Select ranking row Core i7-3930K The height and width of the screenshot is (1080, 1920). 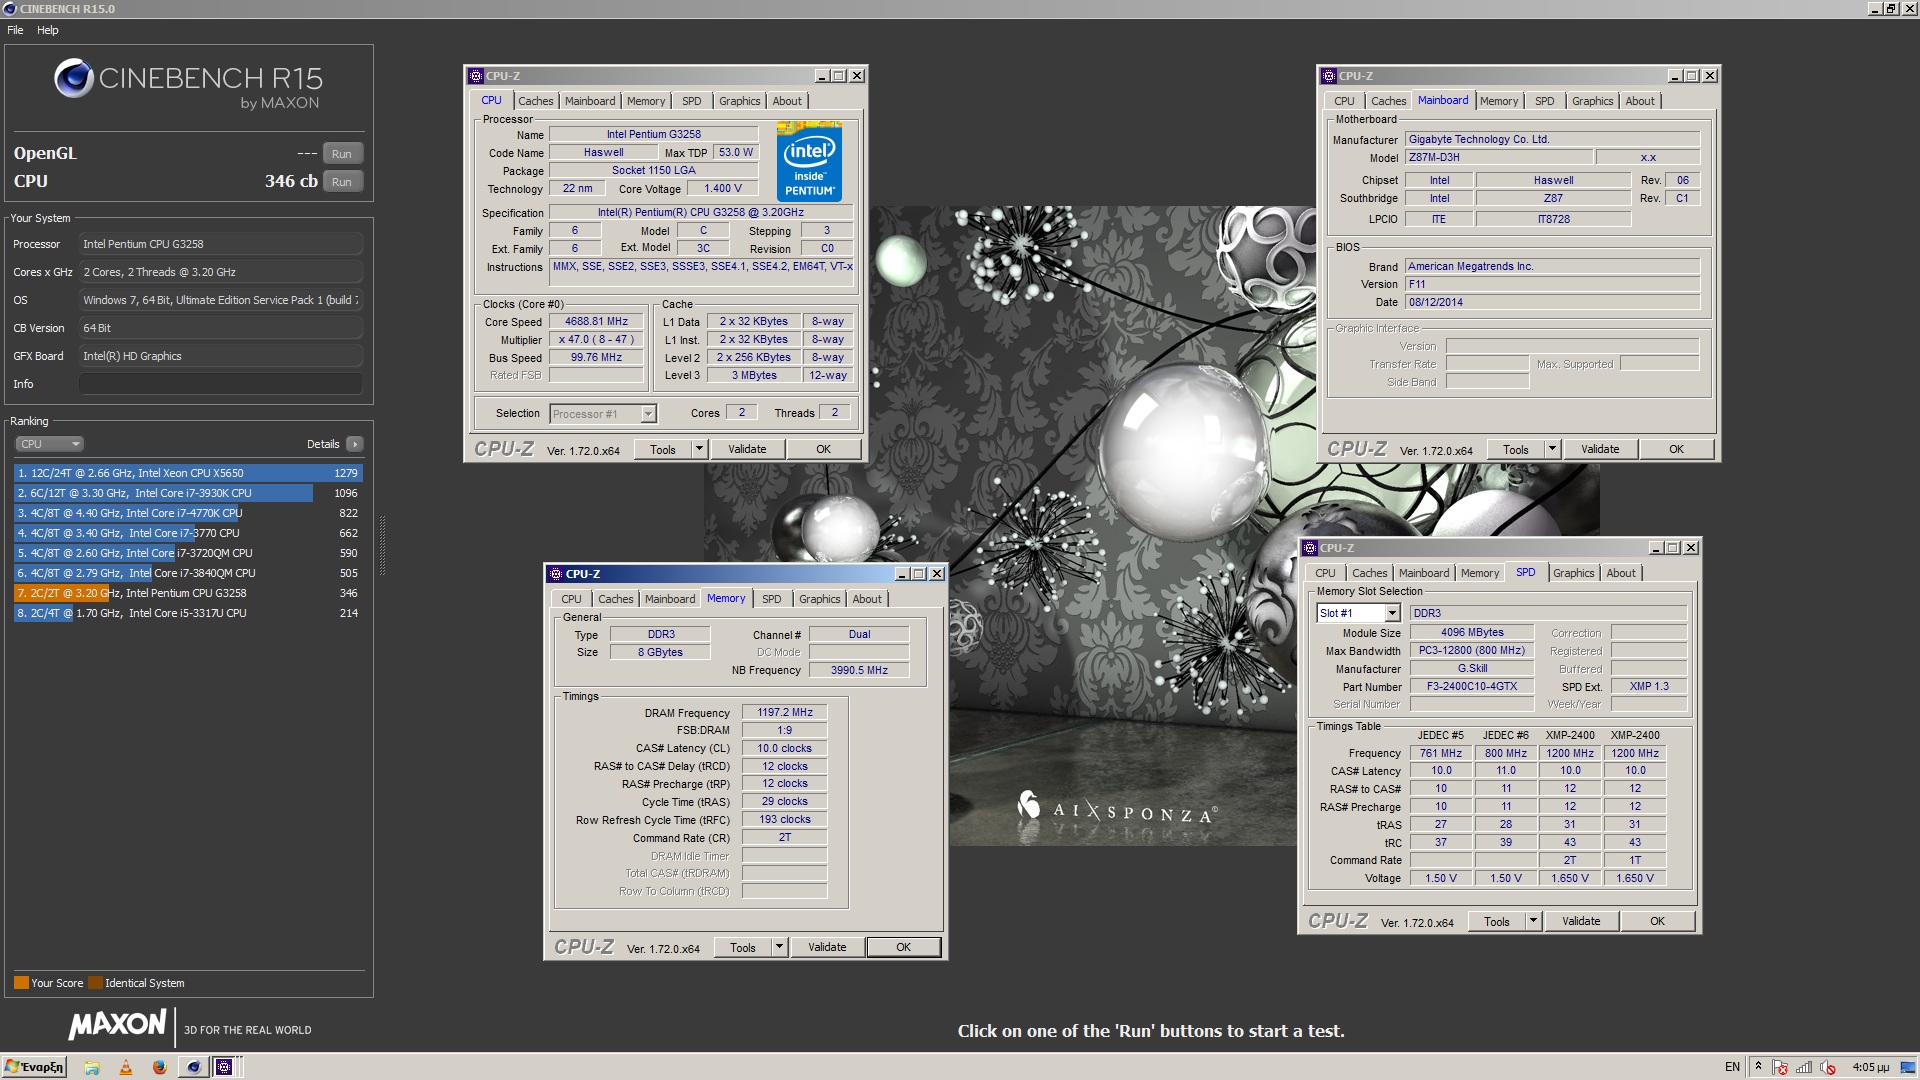click(188, 493)
